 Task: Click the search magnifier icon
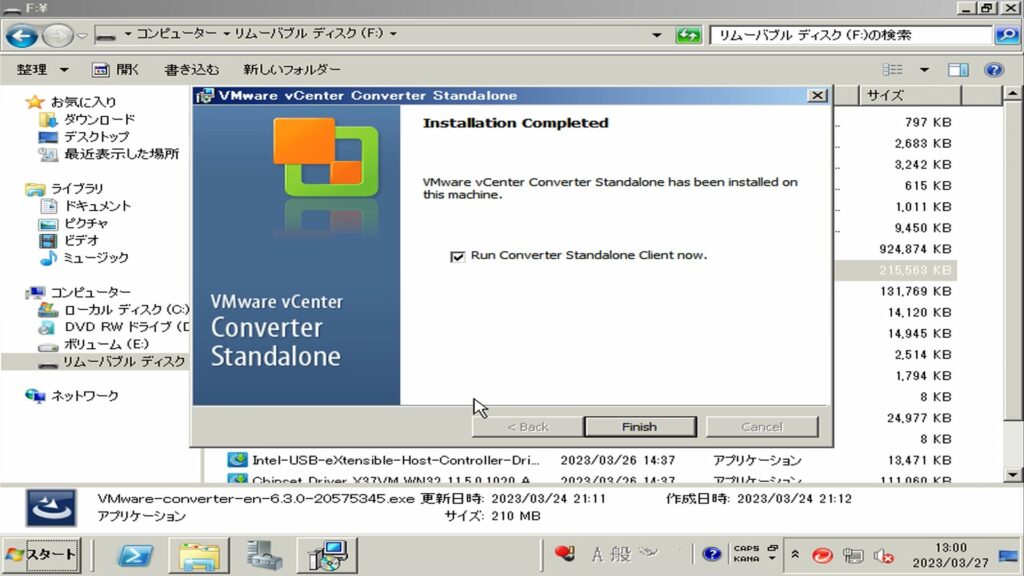click(x=1006, y=35)
